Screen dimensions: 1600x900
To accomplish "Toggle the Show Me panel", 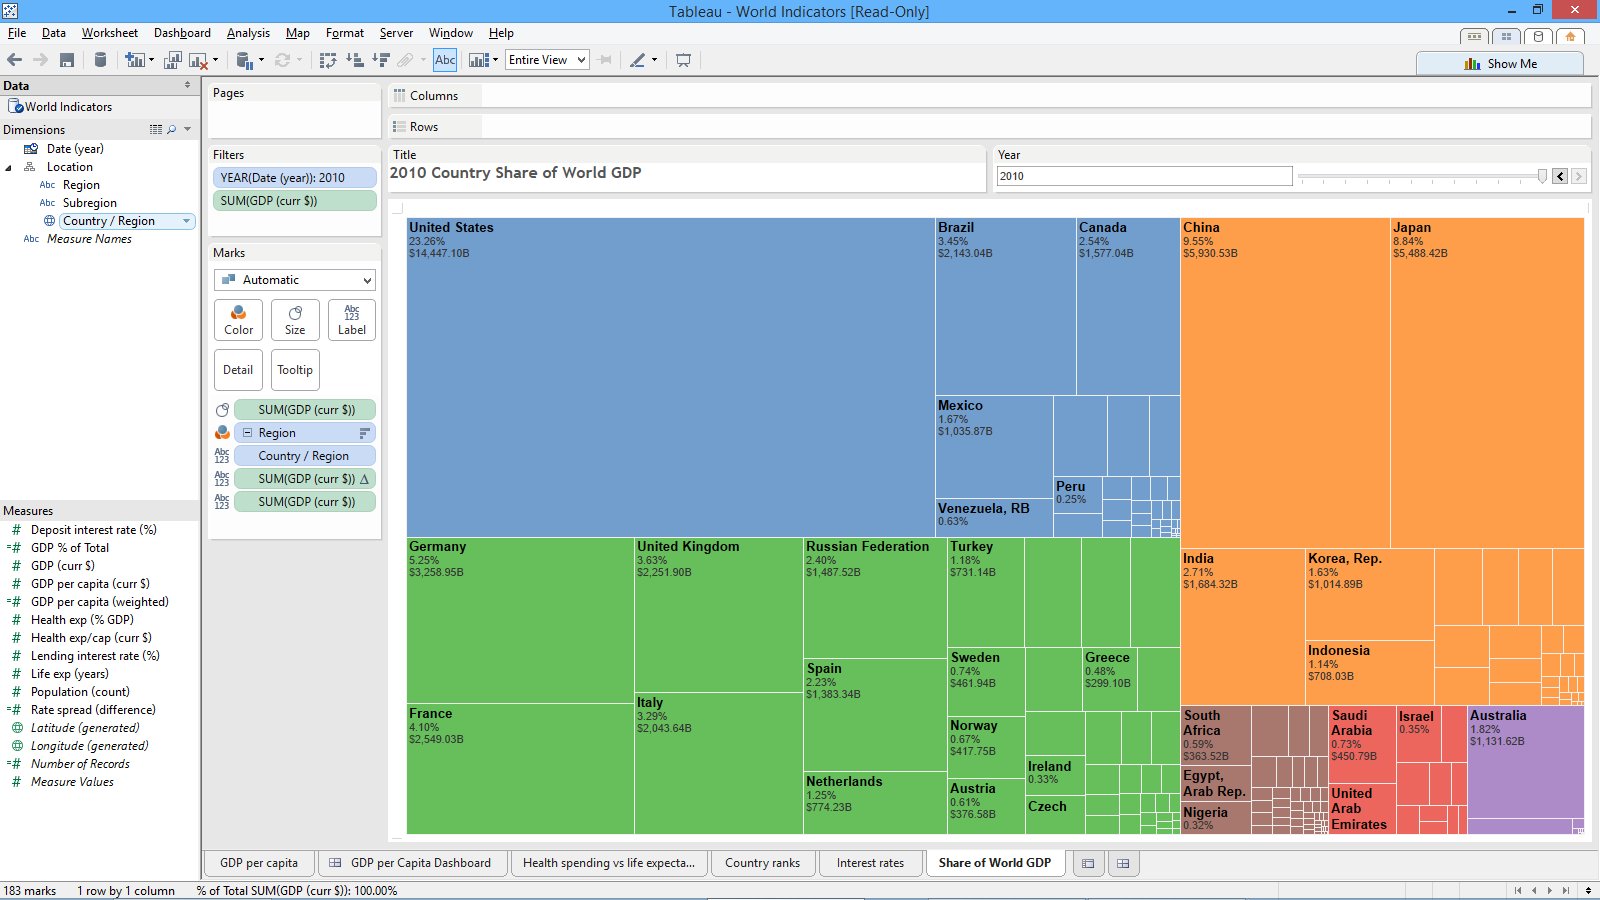I will pos(1500,64).
